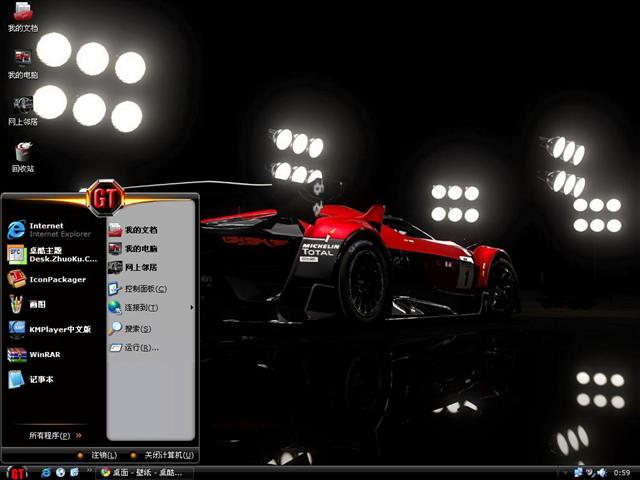The width and height of the screenshot is (640, 480).
Task: Expand 所有程序(P) all programs list
Action: [x=55, y=436]
